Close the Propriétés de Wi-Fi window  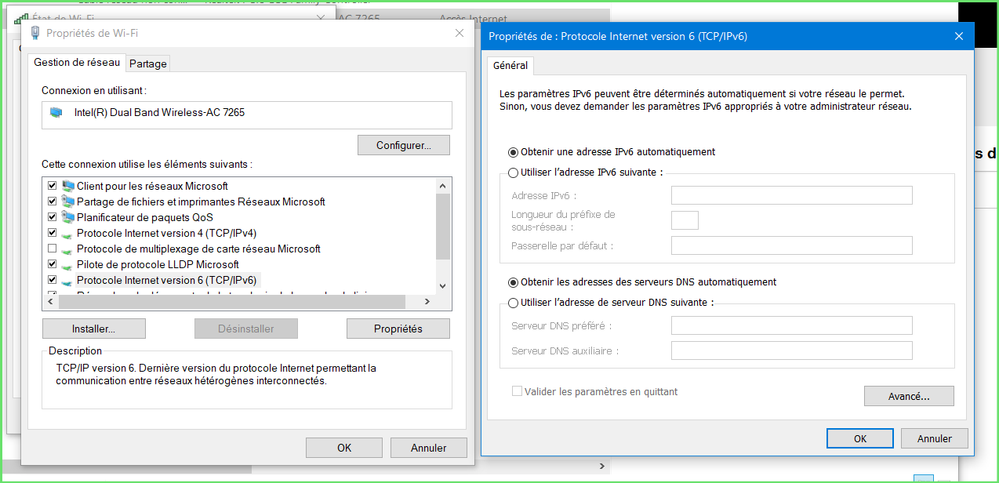pos(459,33)
